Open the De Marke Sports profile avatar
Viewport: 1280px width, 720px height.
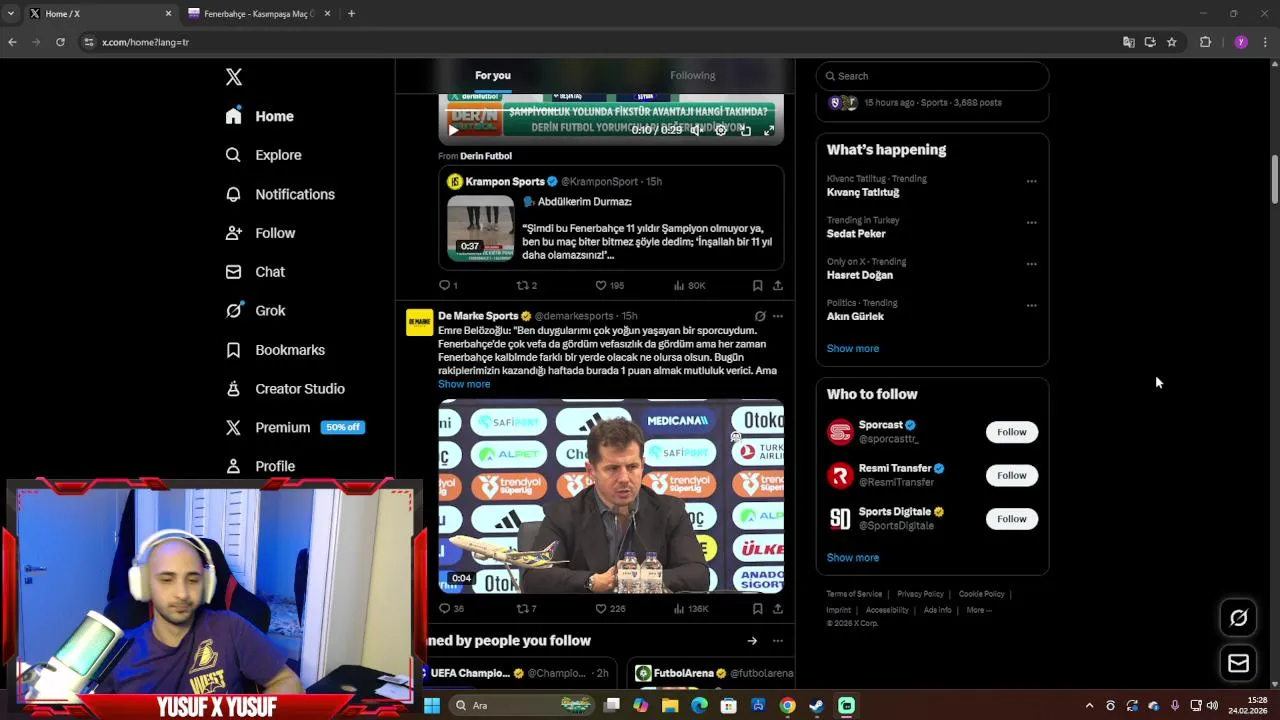pos(419,322)
